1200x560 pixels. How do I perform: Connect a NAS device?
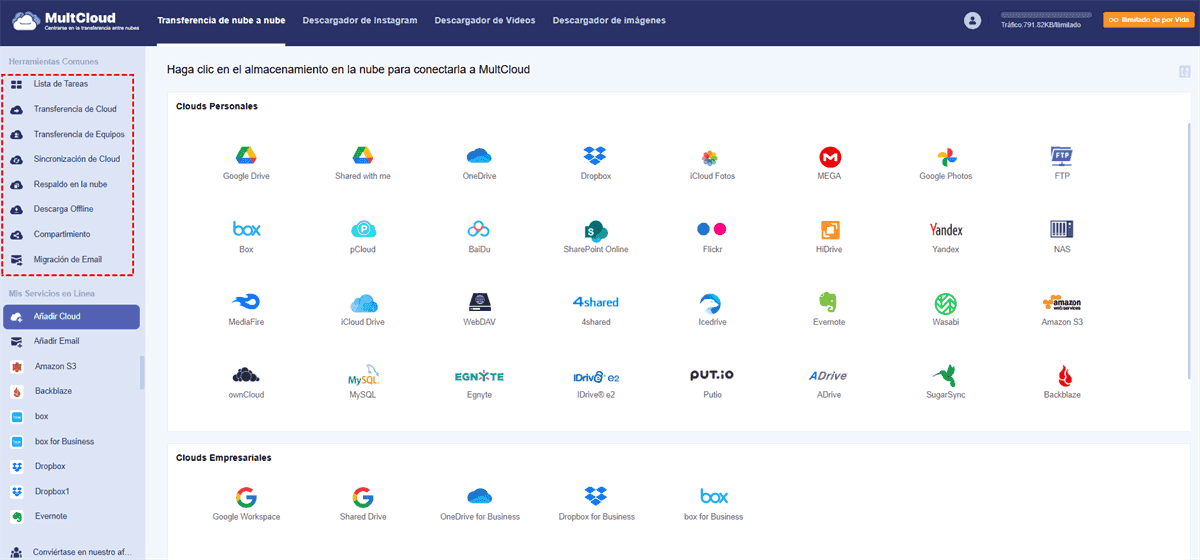pos(1062,236)
